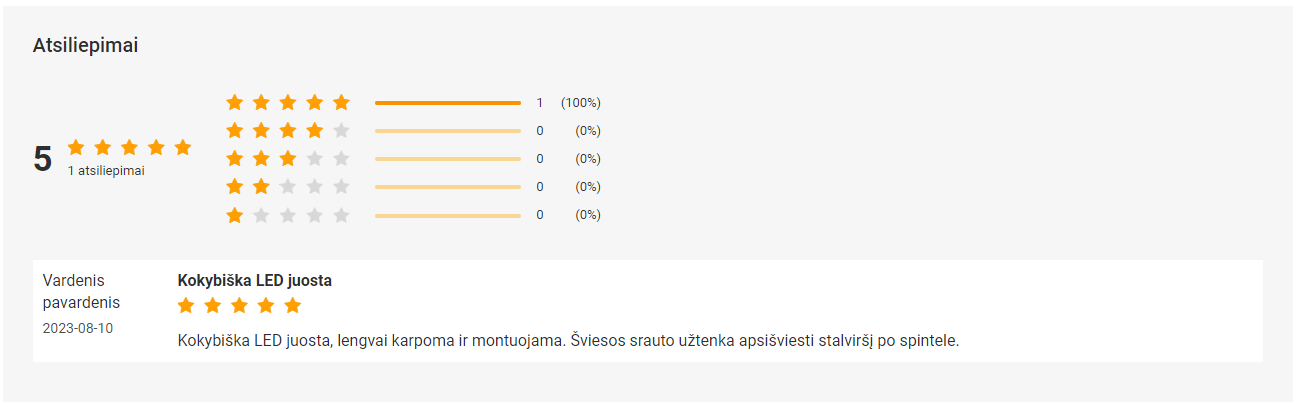Click the "Kokybiška LED juosta" review title
The width and height of the screenshot is (1296, 407).
254,281
